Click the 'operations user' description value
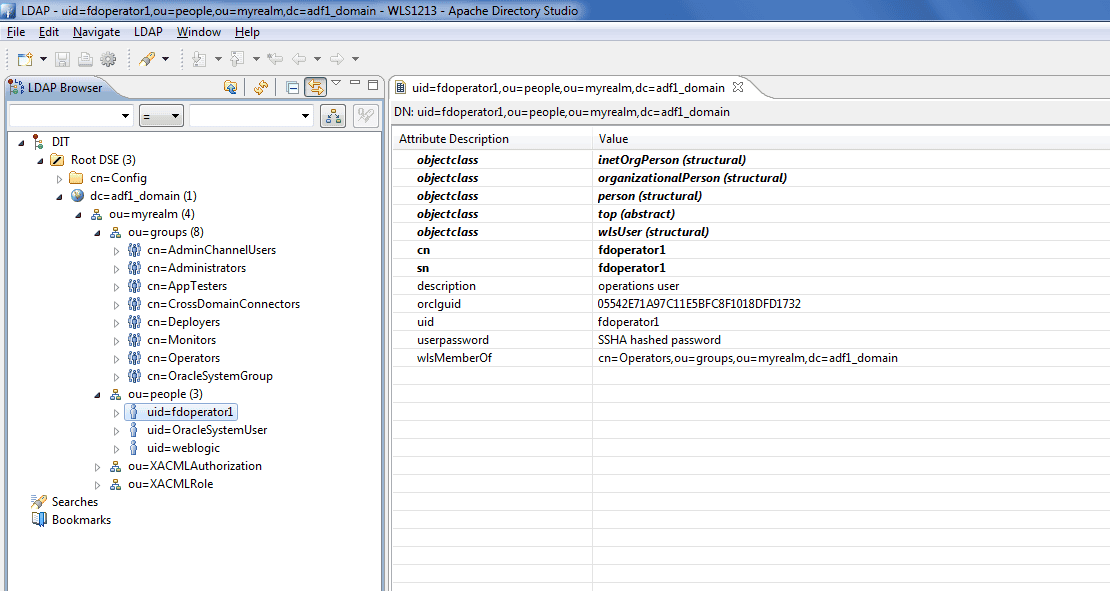The height and width of the screenshot is (591, 1110). tap(638, 286)
